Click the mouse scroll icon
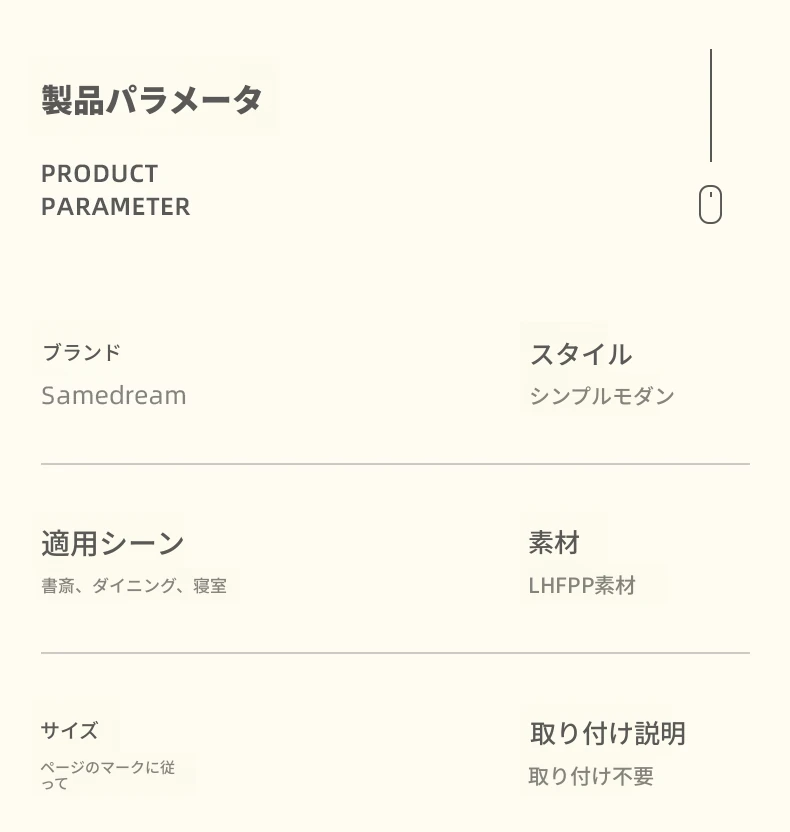This screenshot has width=790, height=832. [x=710, y=204]
